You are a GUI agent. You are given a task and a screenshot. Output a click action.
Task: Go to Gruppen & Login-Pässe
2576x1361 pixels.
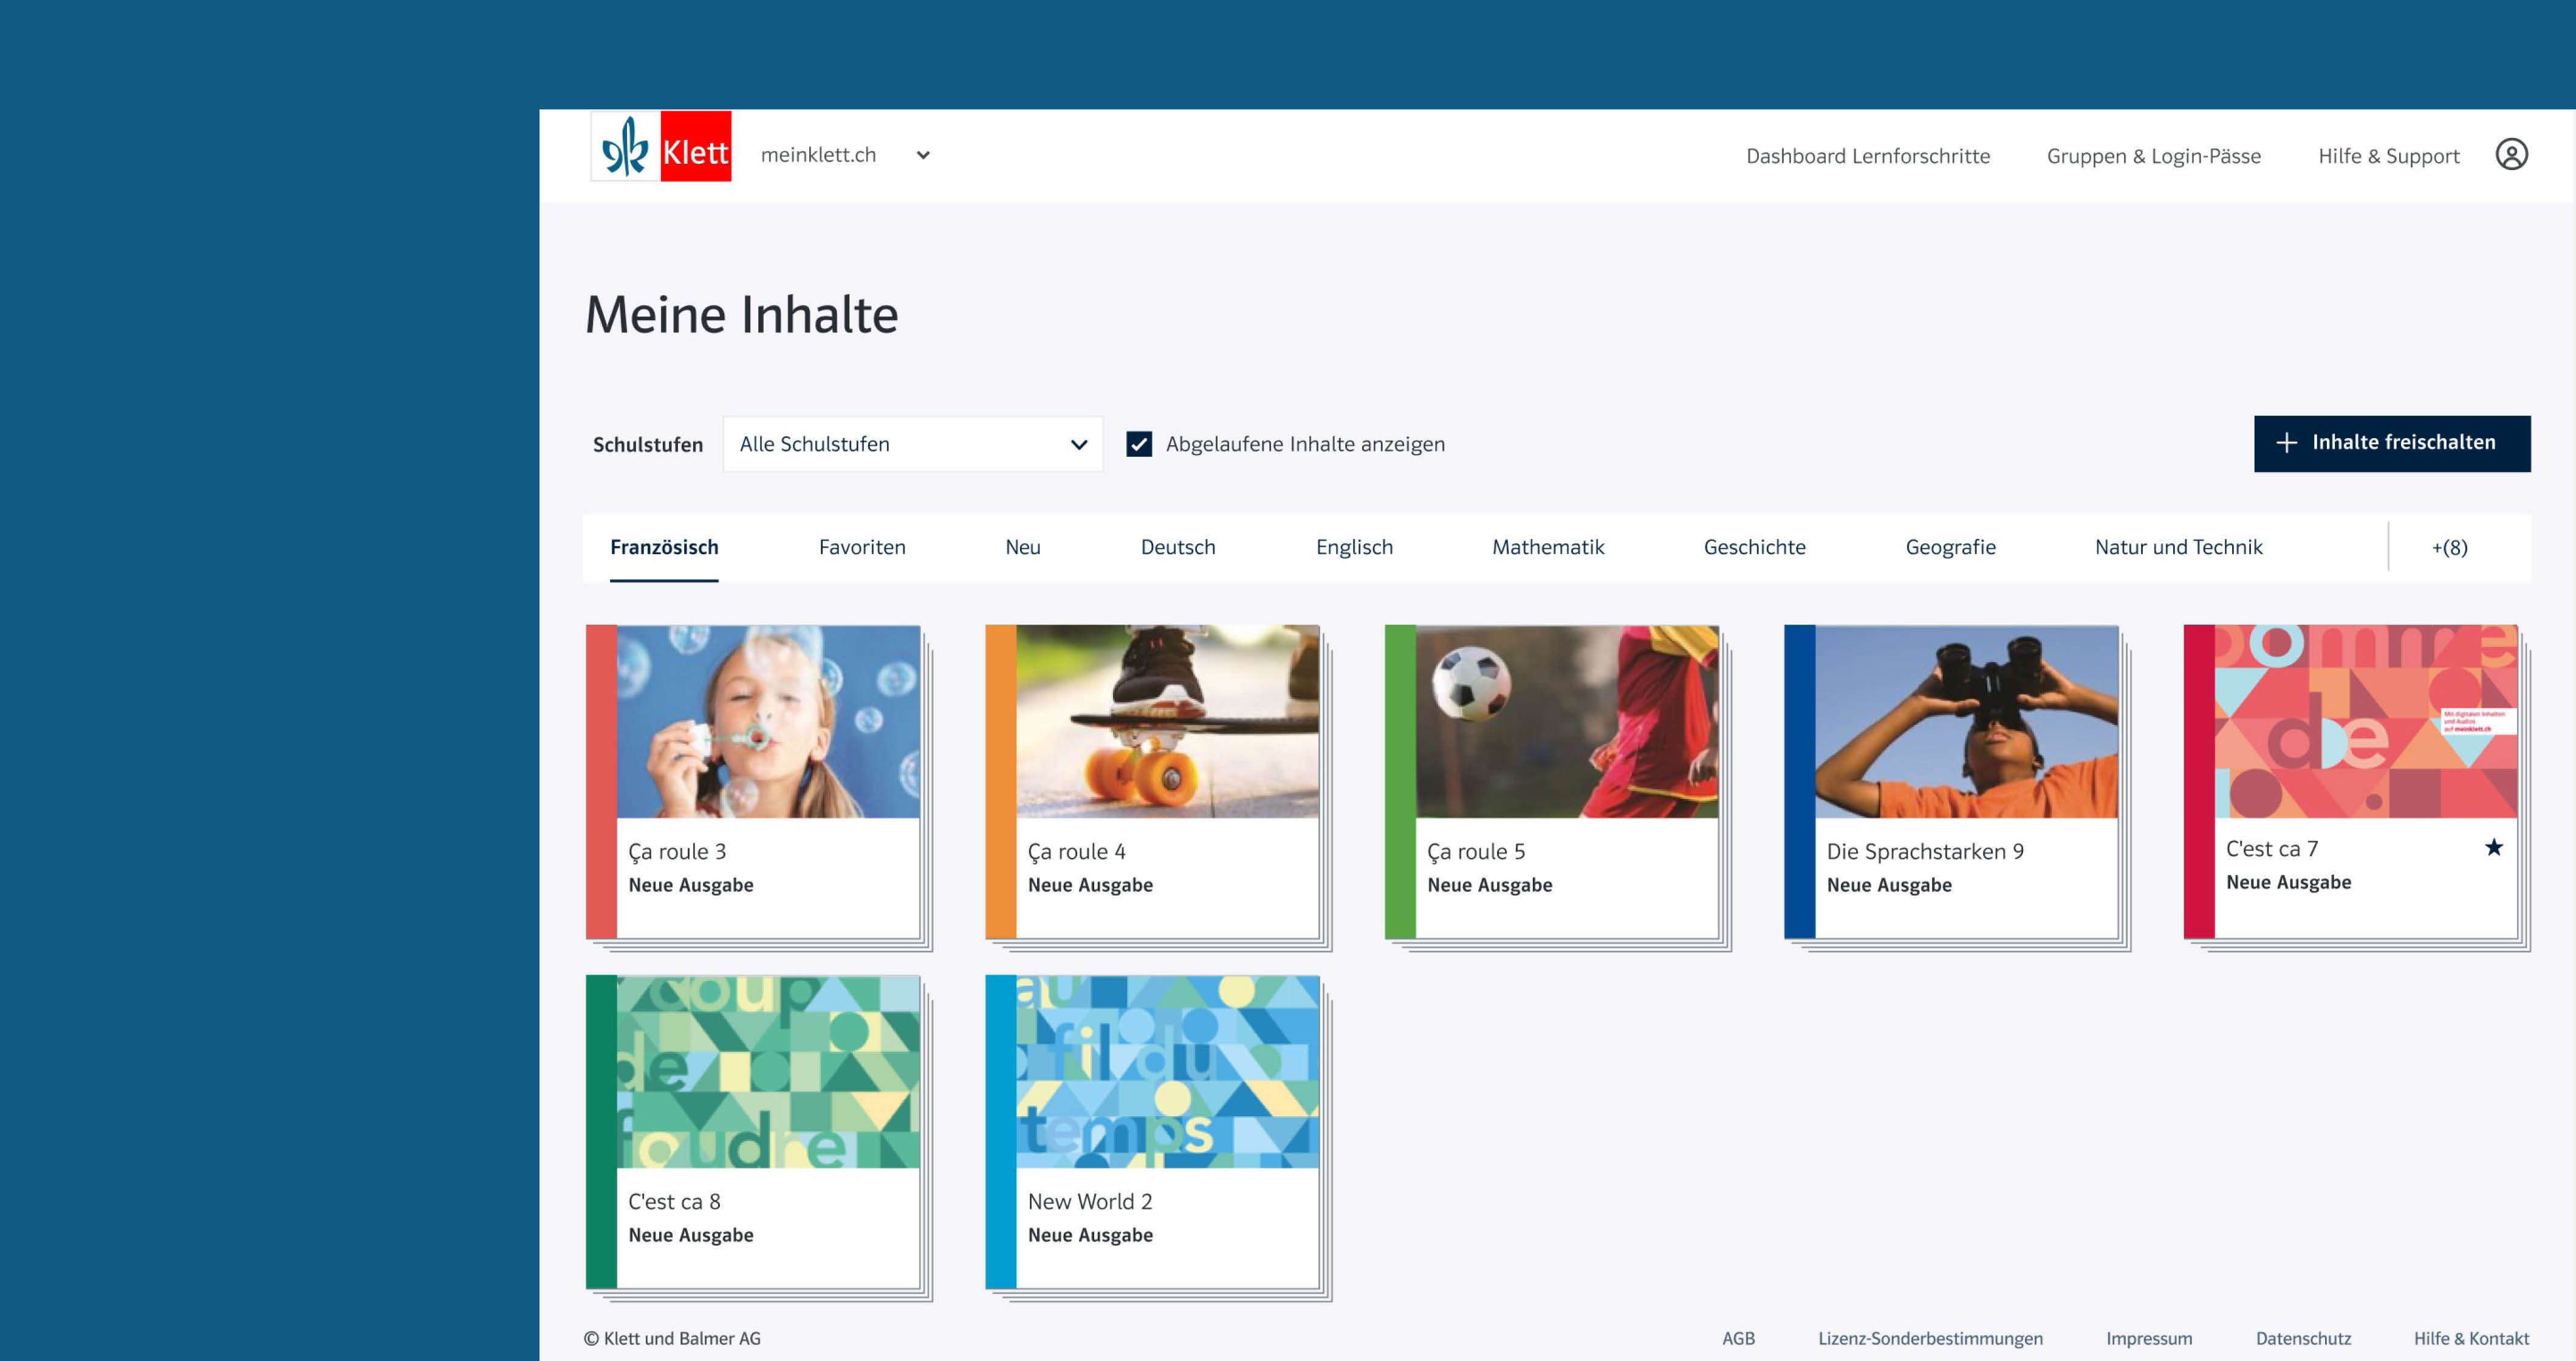(2153, 156)
